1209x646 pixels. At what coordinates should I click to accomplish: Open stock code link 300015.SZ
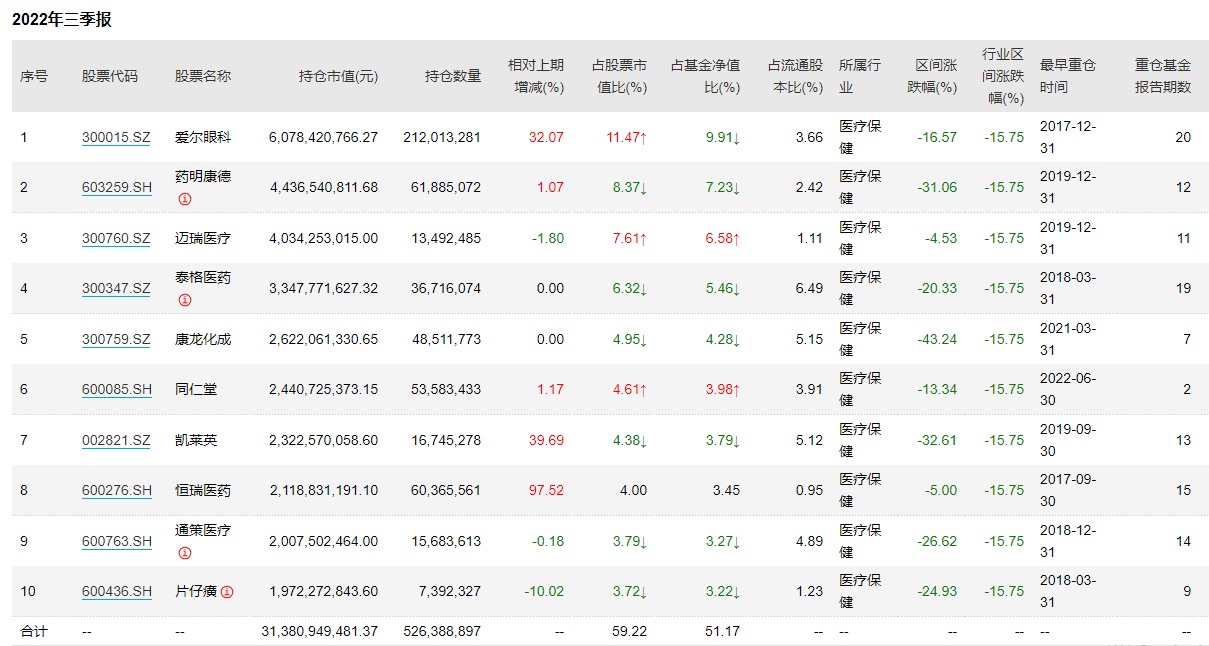[116, 137]
